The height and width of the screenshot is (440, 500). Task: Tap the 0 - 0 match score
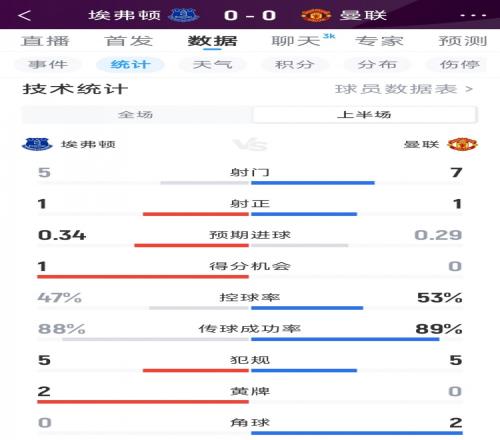point(250,15)
